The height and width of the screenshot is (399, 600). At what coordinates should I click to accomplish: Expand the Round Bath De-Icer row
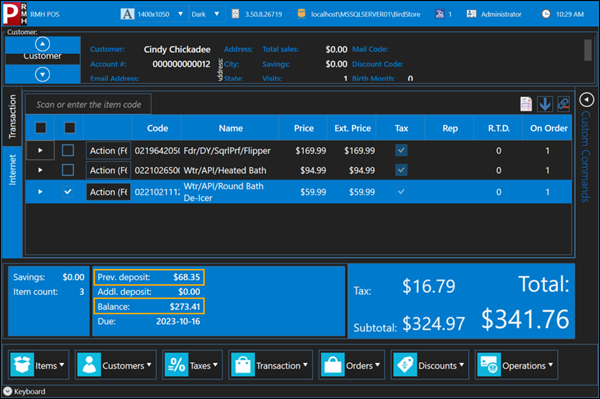point(40,192)
